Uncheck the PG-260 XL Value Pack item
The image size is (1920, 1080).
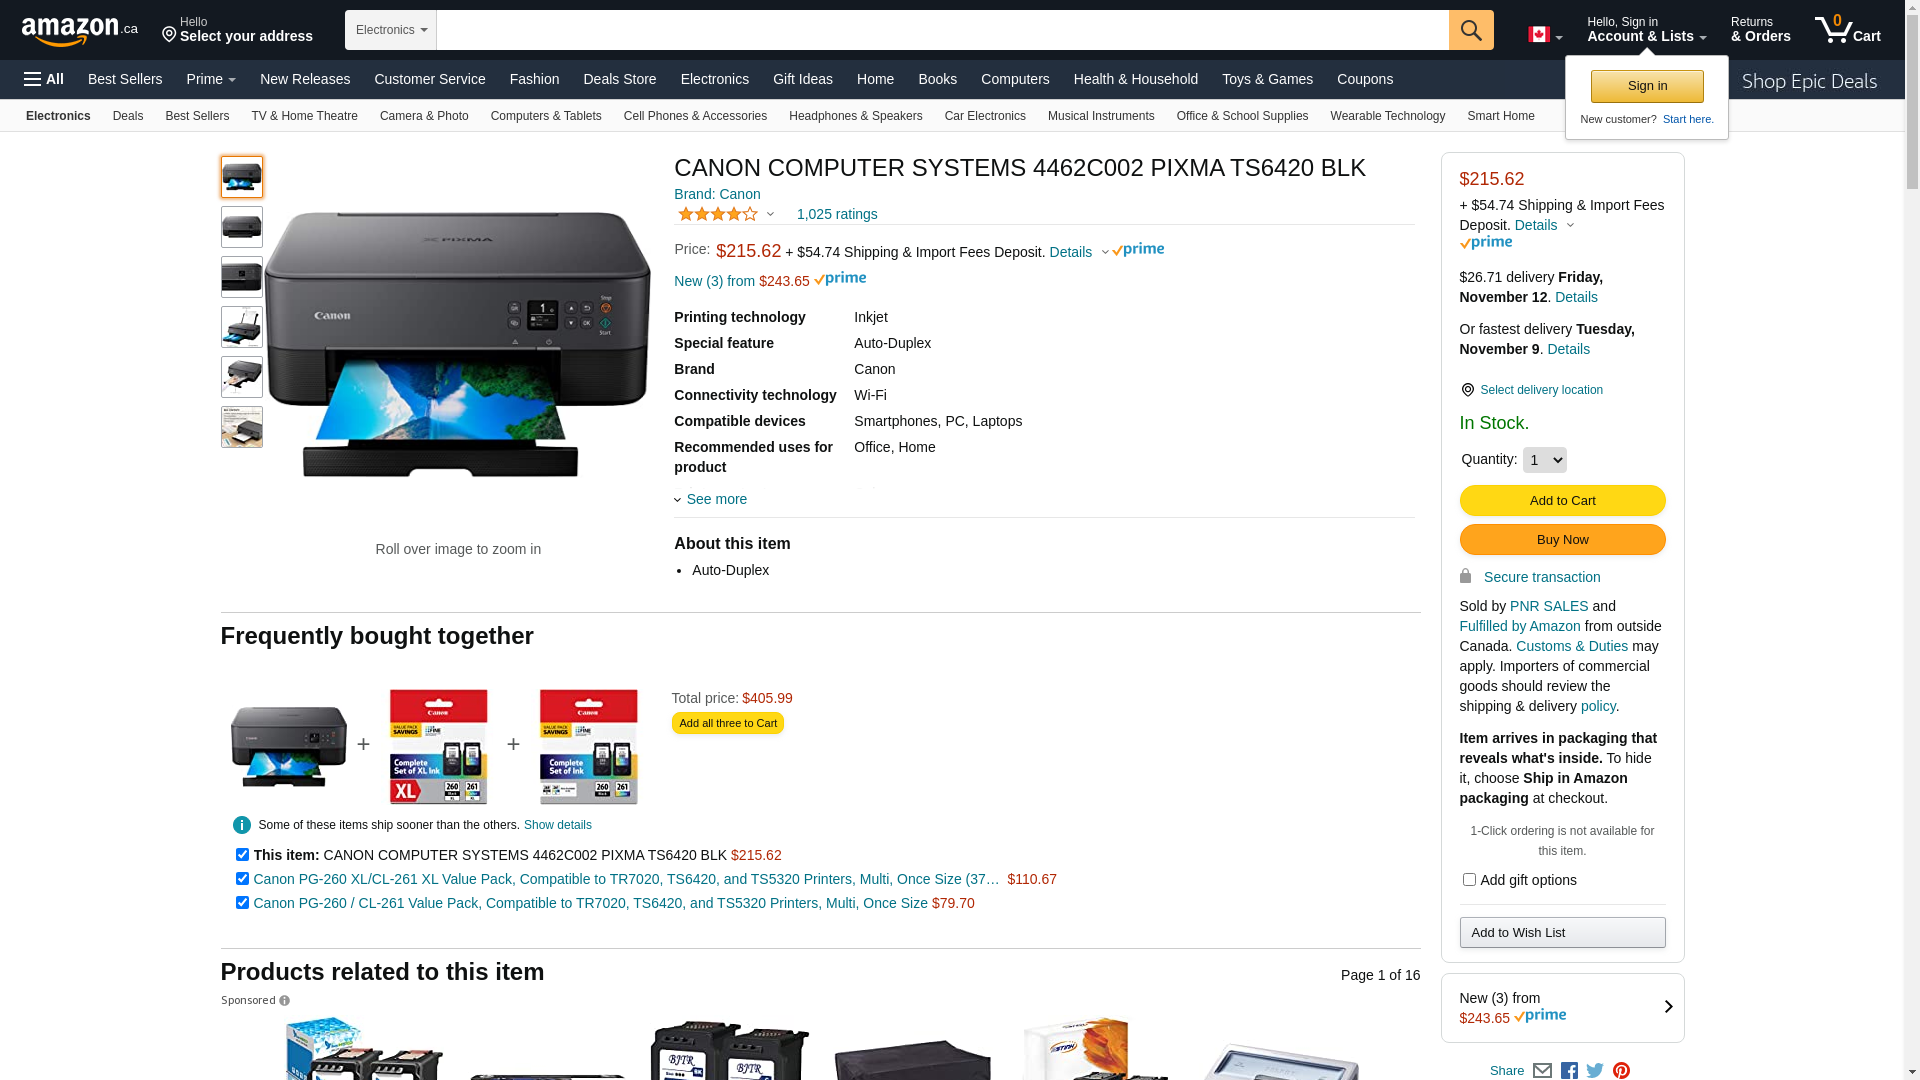(x=242, y=879)
